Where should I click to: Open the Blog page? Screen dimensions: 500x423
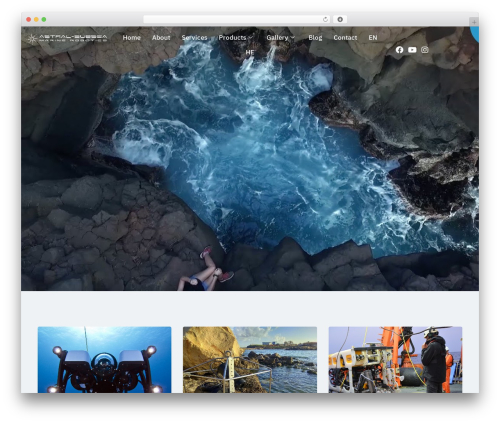pyautogui.click(x=315, y=38)
